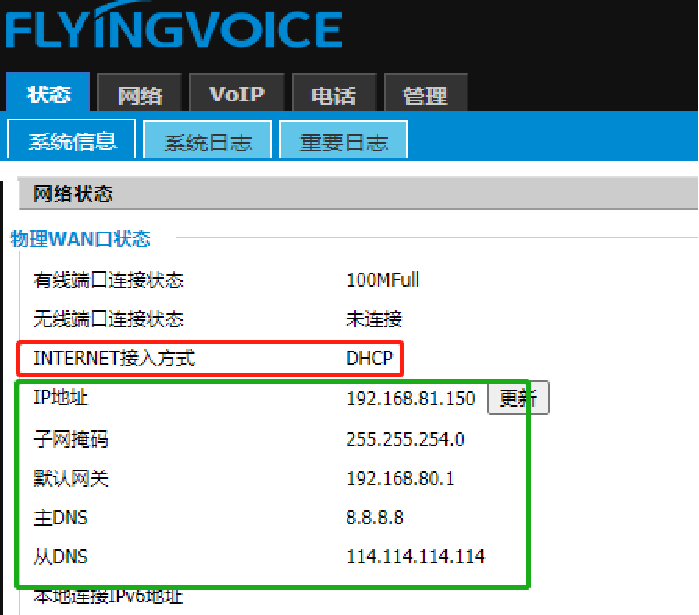Click the default gateway value 192.168.80.1

pyautogui.click(x=400, y=478)
